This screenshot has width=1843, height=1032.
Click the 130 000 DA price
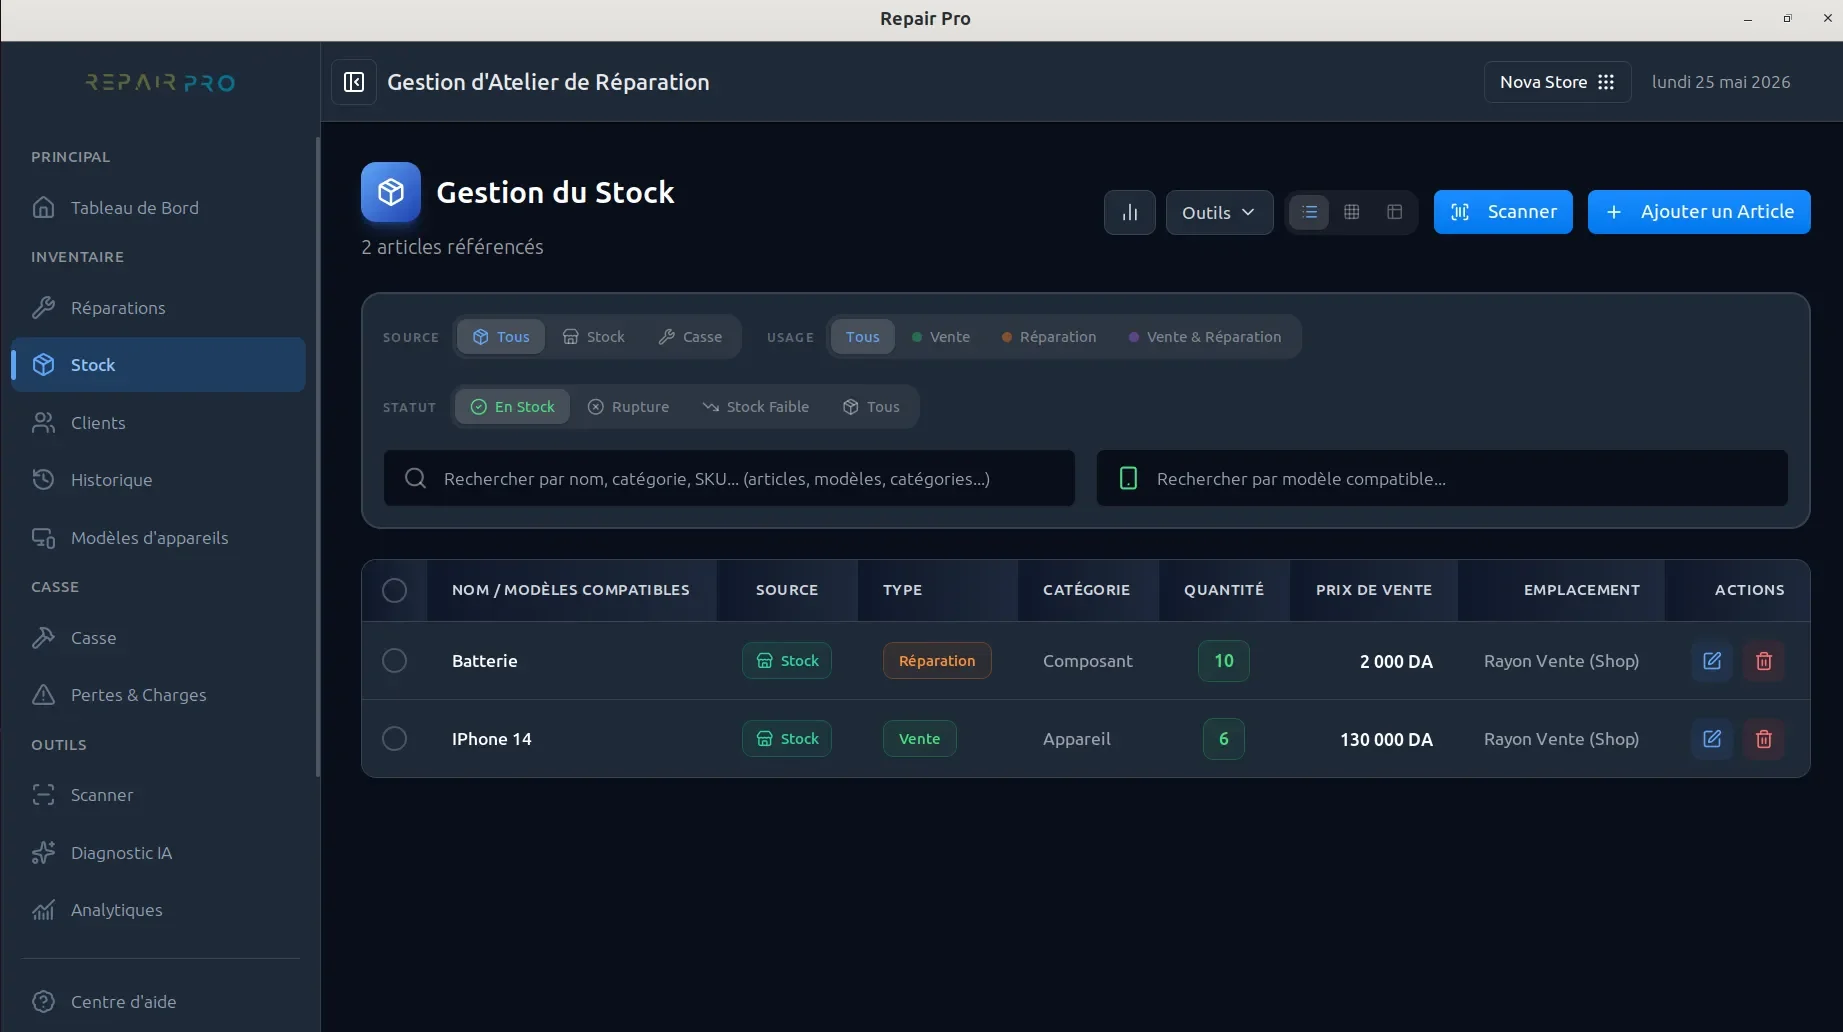pos(1386,739)
